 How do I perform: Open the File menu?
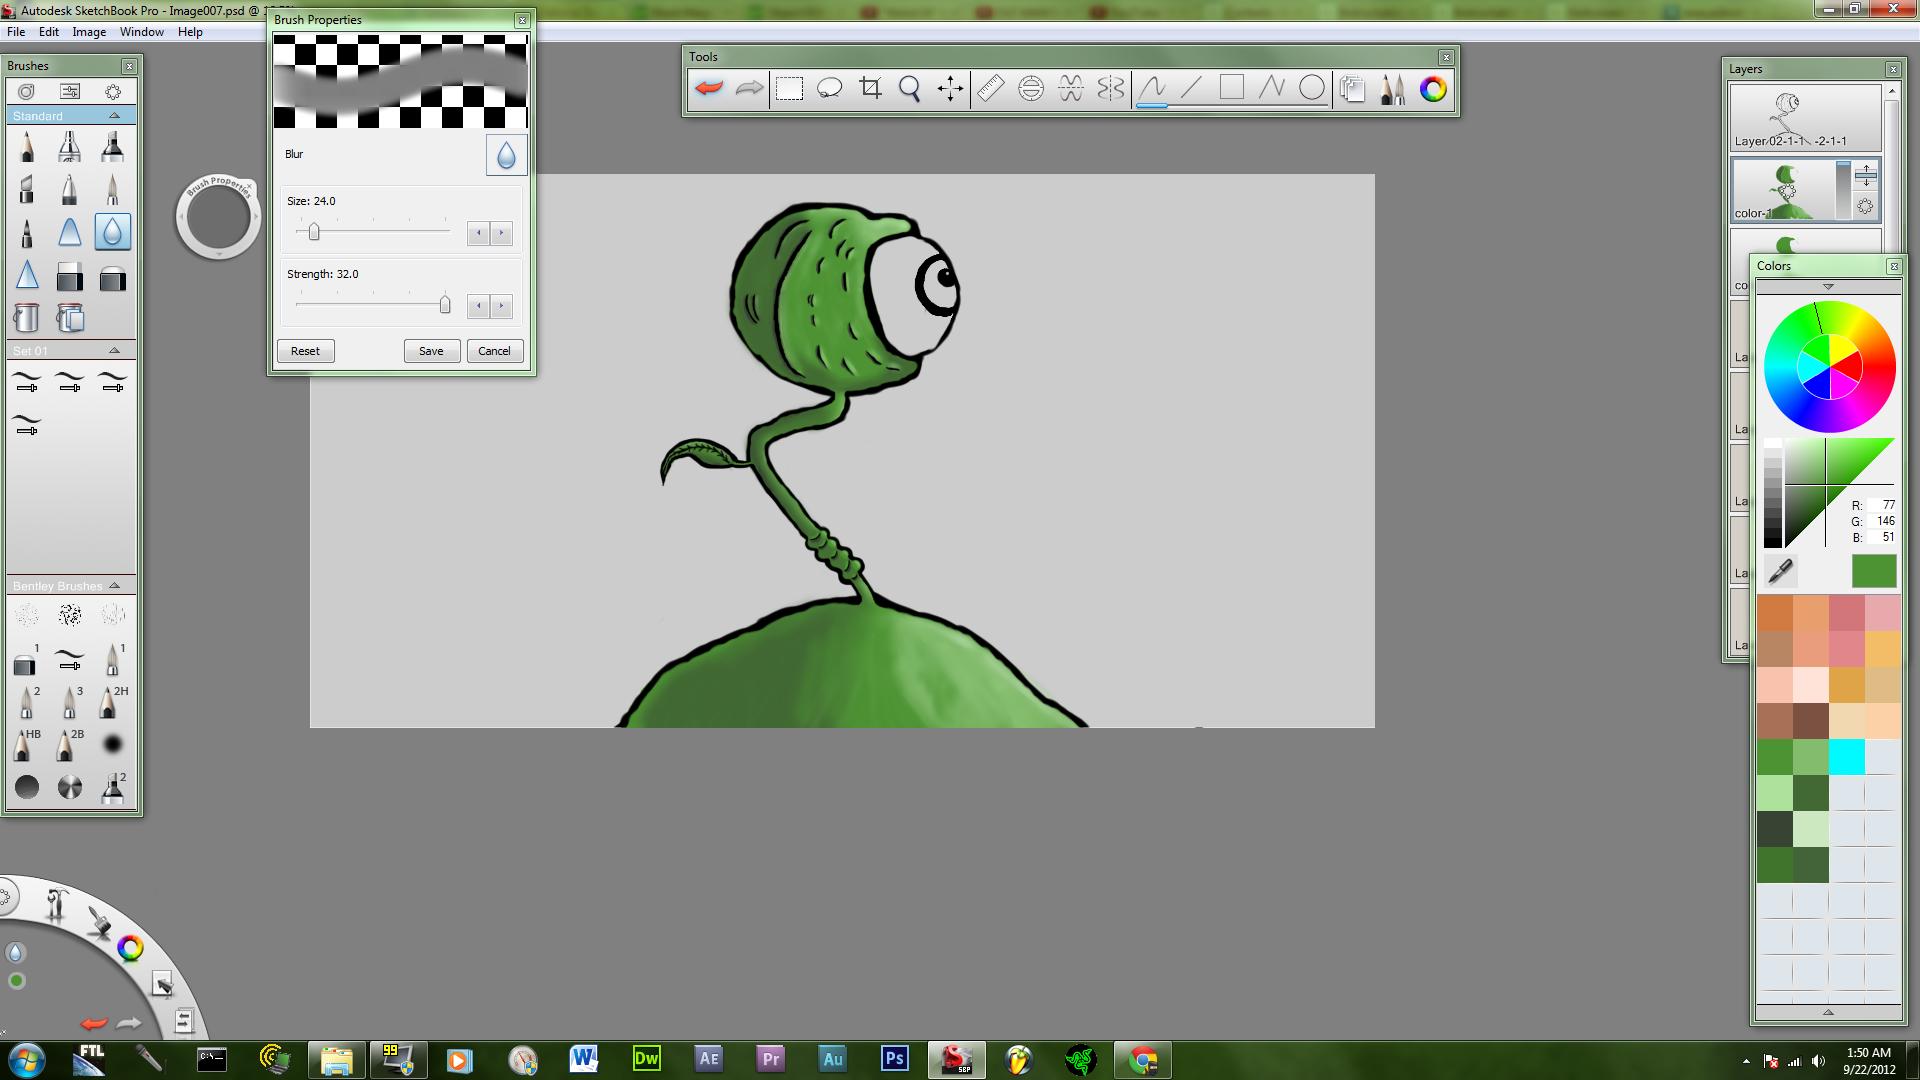(16, 32)
